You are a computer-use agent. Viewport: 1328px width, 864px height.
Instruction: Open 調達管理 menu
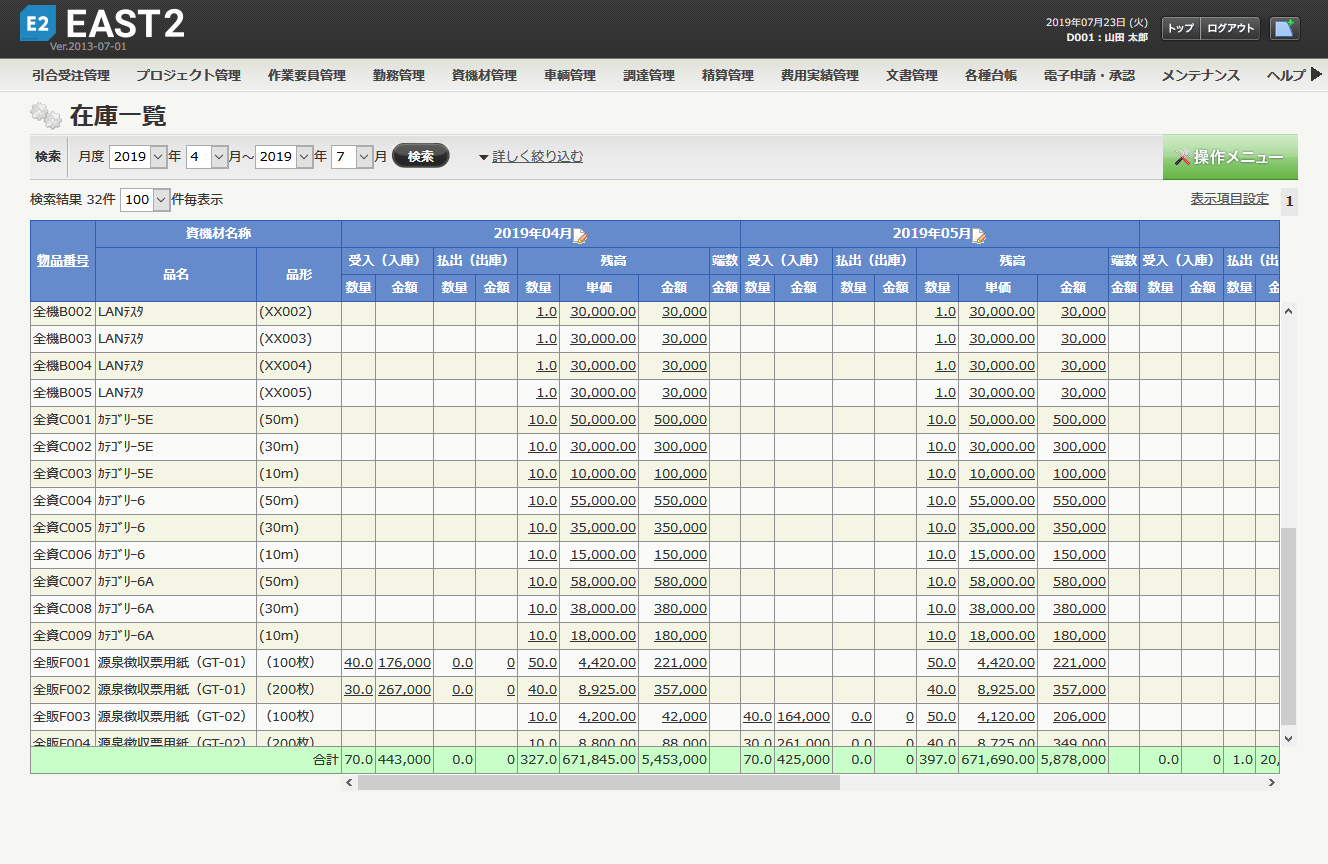point(648,75)
